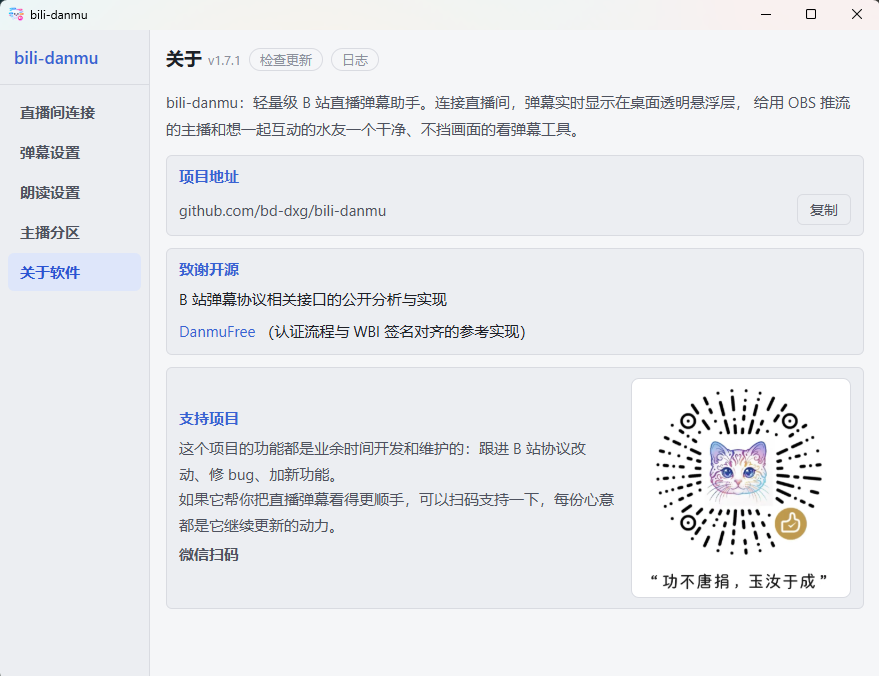Click the bili-danmu app icon in title bar
Image resolution: width=879 pixels, height=676 pixels.
16,15
